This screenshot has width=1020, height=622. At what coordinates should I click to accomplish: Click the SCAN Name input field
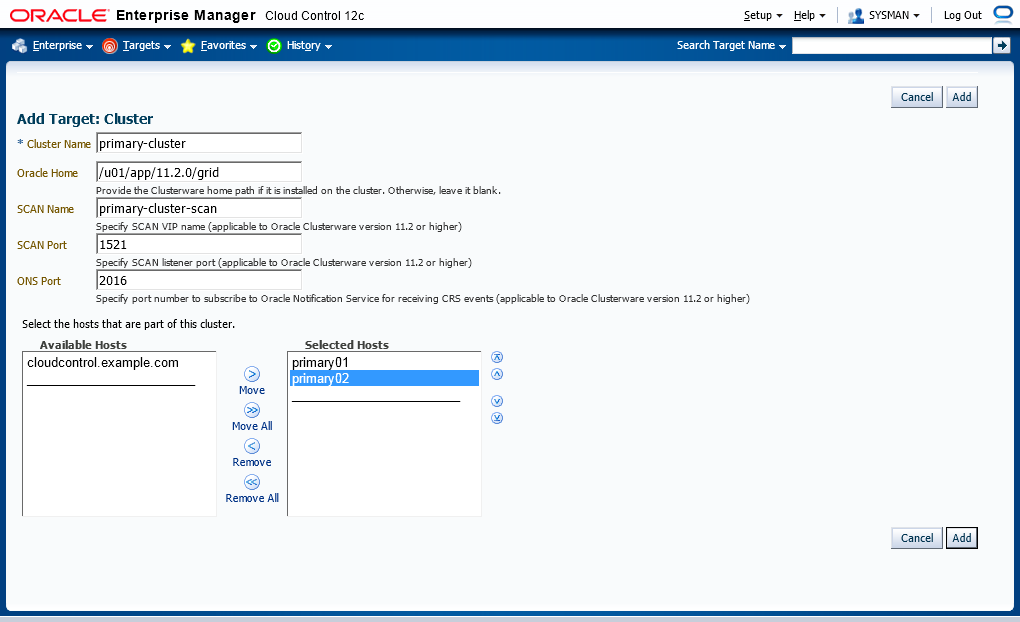pyautogui.click(x=198, y=208)
